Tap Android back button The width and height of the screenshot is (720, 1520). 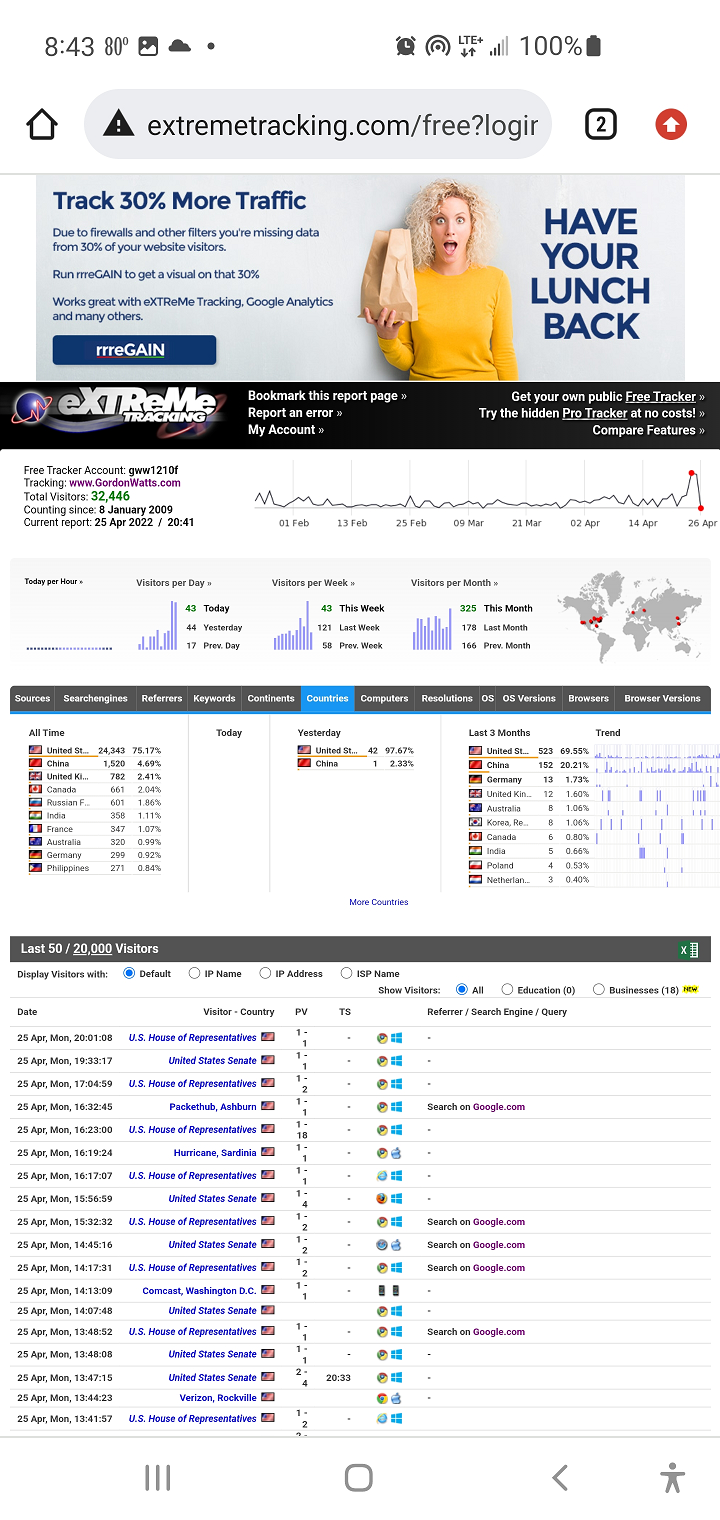[x=560, y=1478]
